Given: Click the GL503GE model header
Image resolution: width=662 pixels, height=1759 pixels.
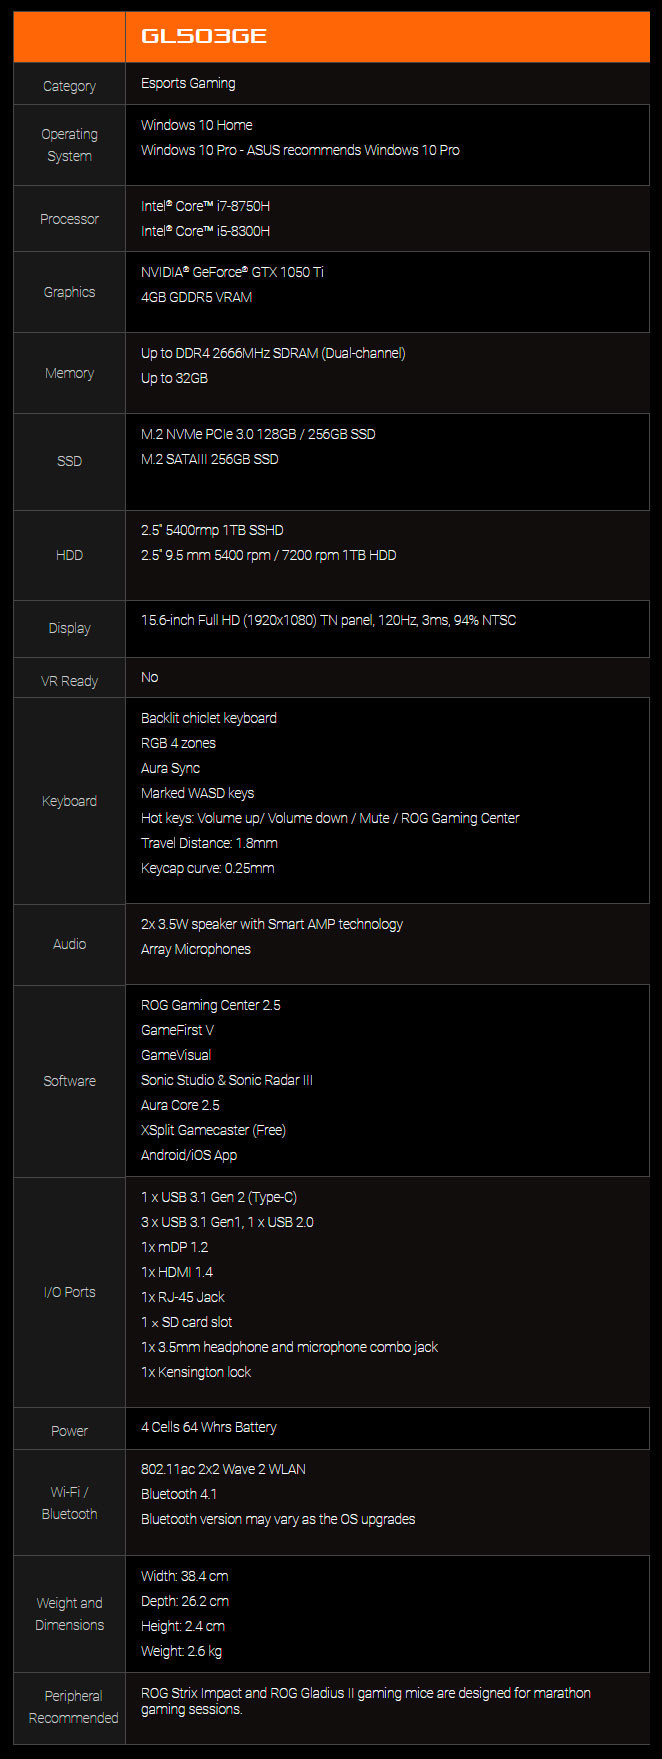Looking at the screenshot, I should point(203,36).
